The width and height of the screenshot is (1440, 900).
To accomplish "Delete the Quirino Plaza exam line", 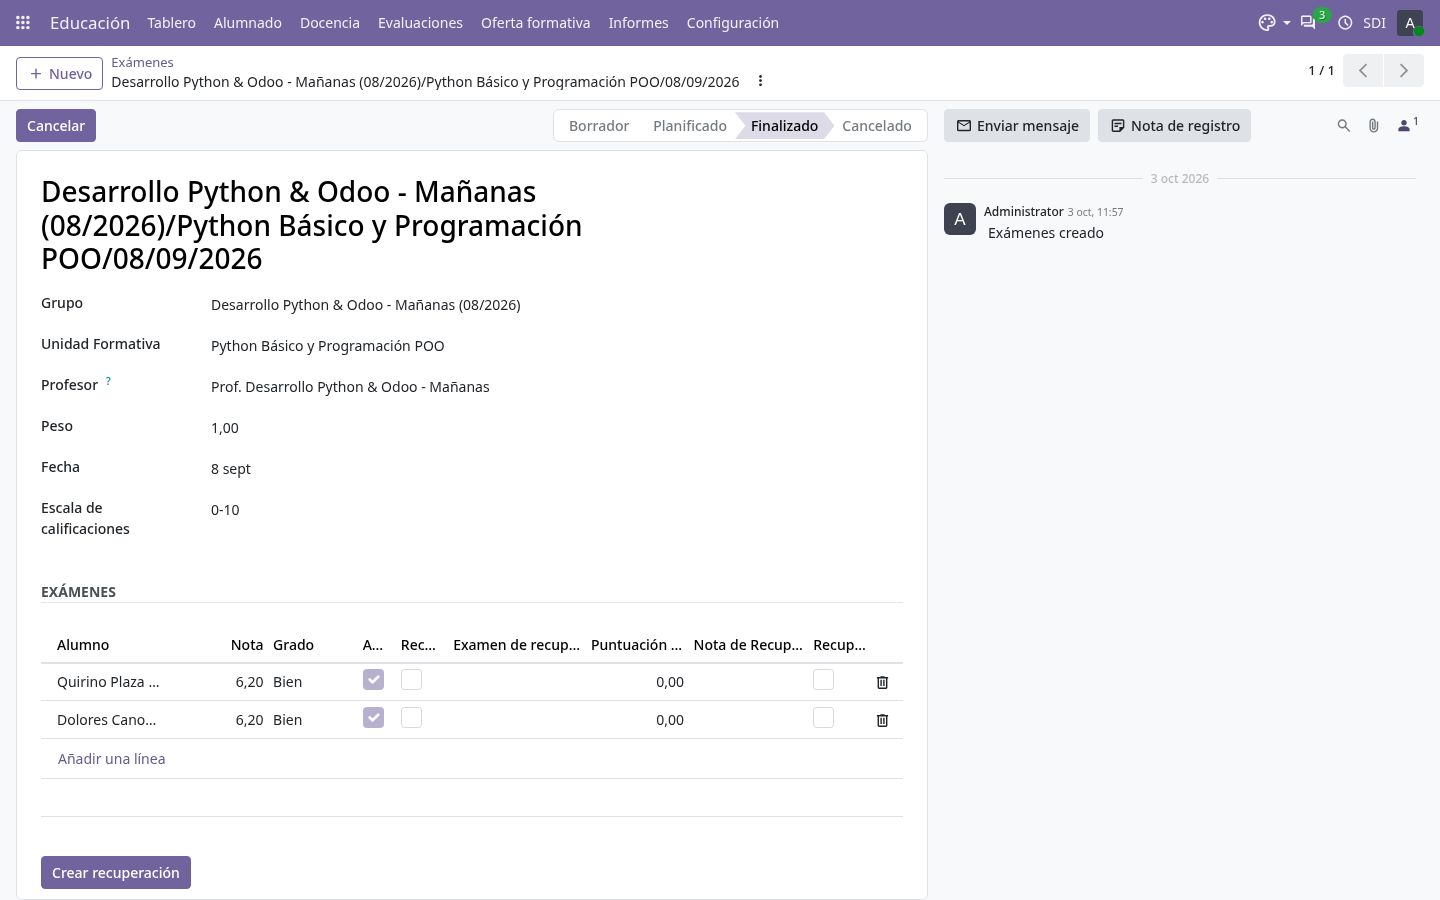I will point(882,682).
